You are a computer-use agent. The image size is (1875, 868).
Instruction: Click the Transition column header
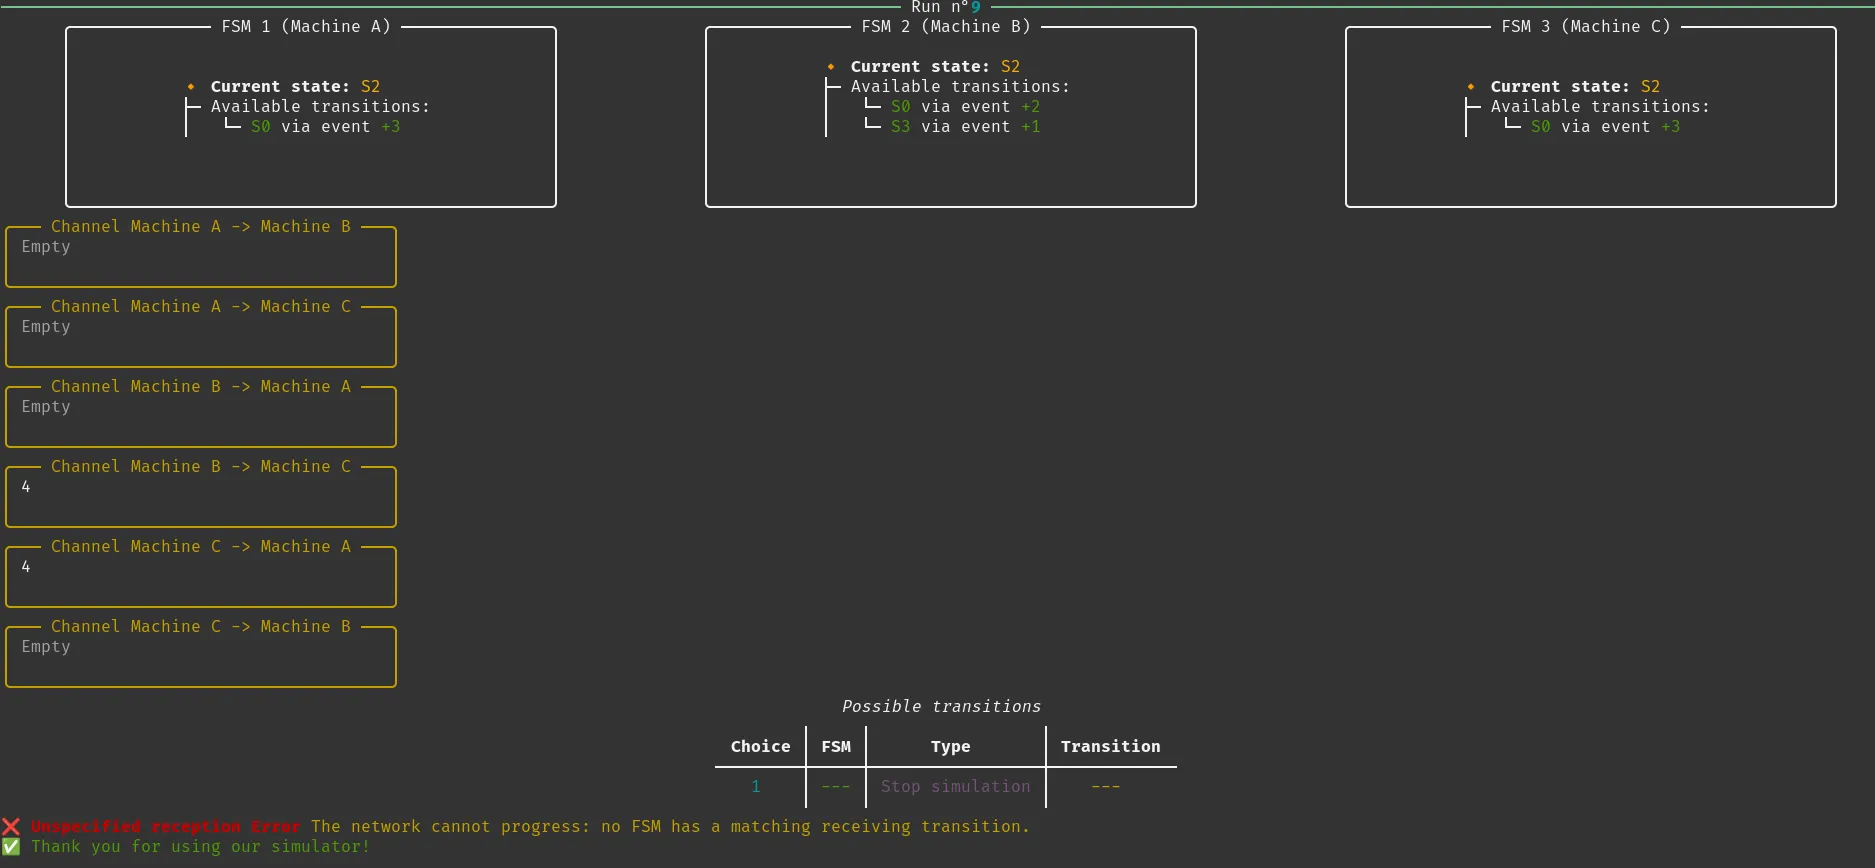[x=1110, y=747]
